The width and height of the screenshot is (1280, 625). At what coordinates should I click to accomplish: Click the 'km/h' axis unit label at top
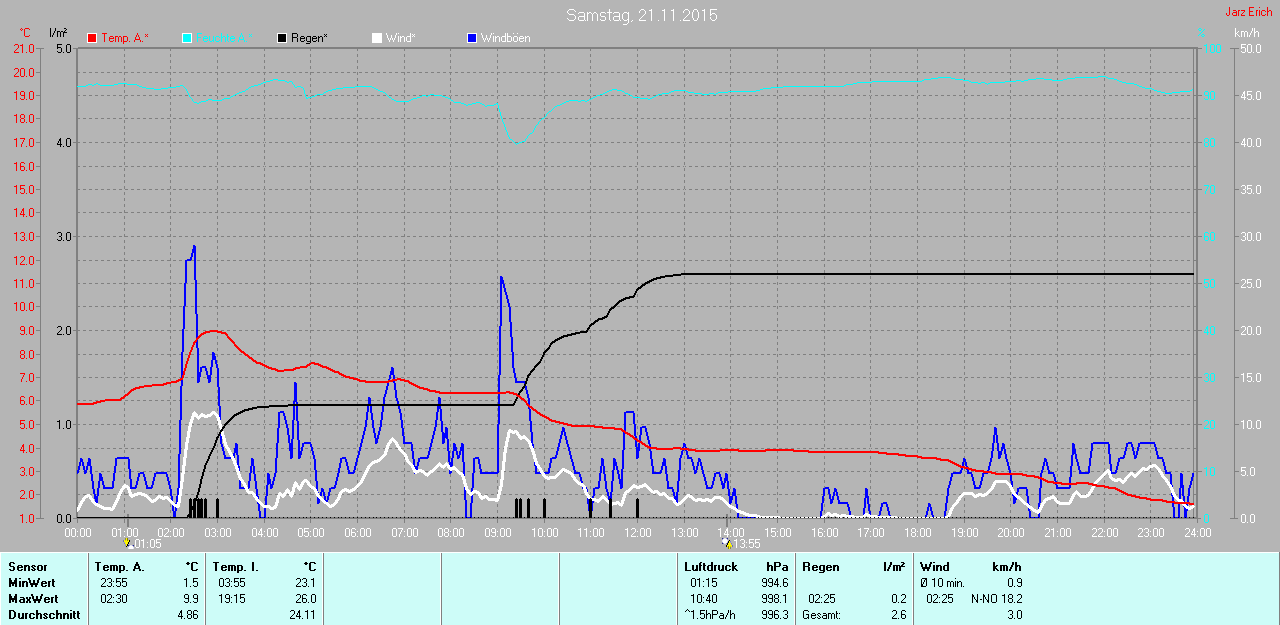(x=1247, y=33)
